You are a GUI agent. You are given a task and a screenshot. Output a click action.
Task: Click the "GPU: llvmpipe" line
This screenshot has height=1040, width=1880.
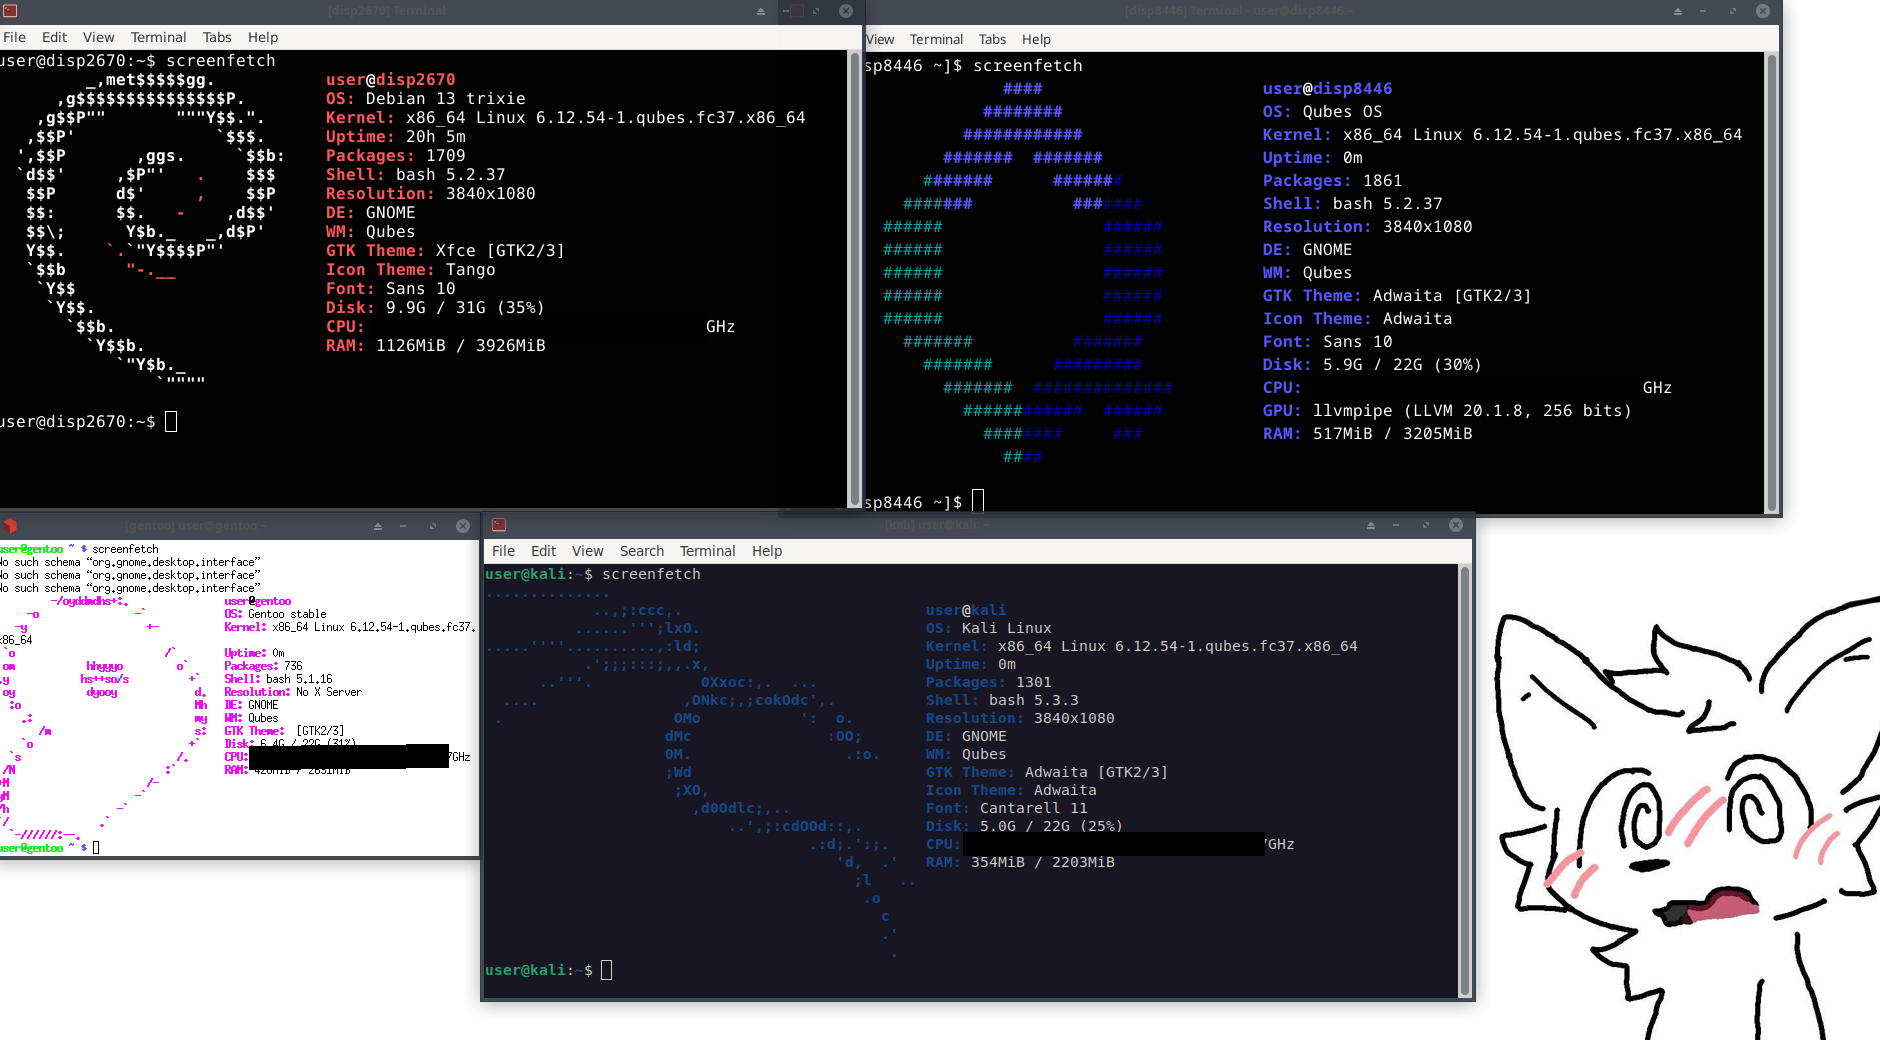tap(1447, 411)
